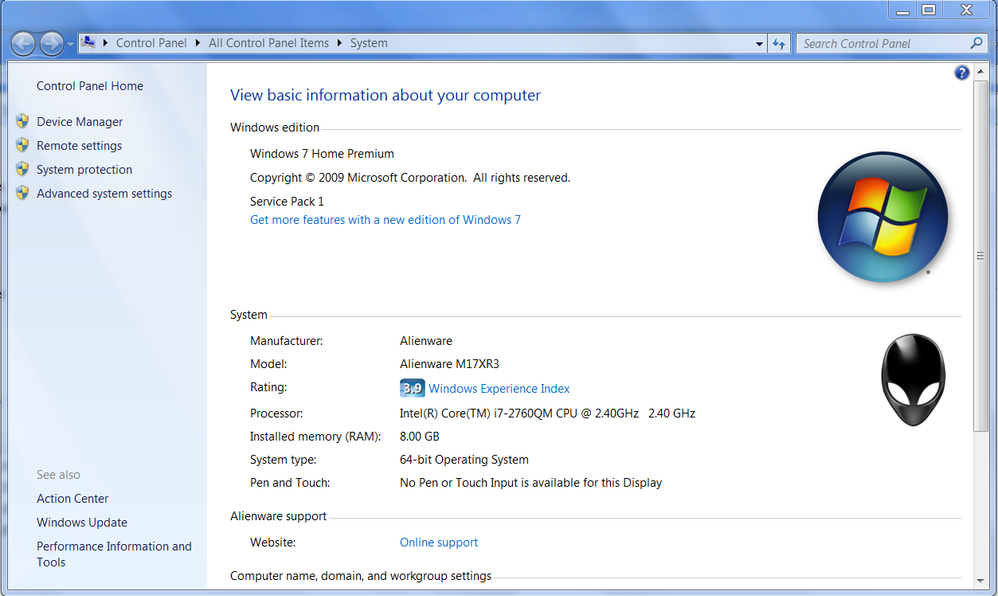
Task: Click the Forward navigation arrow button
Action: pos(52,44)
